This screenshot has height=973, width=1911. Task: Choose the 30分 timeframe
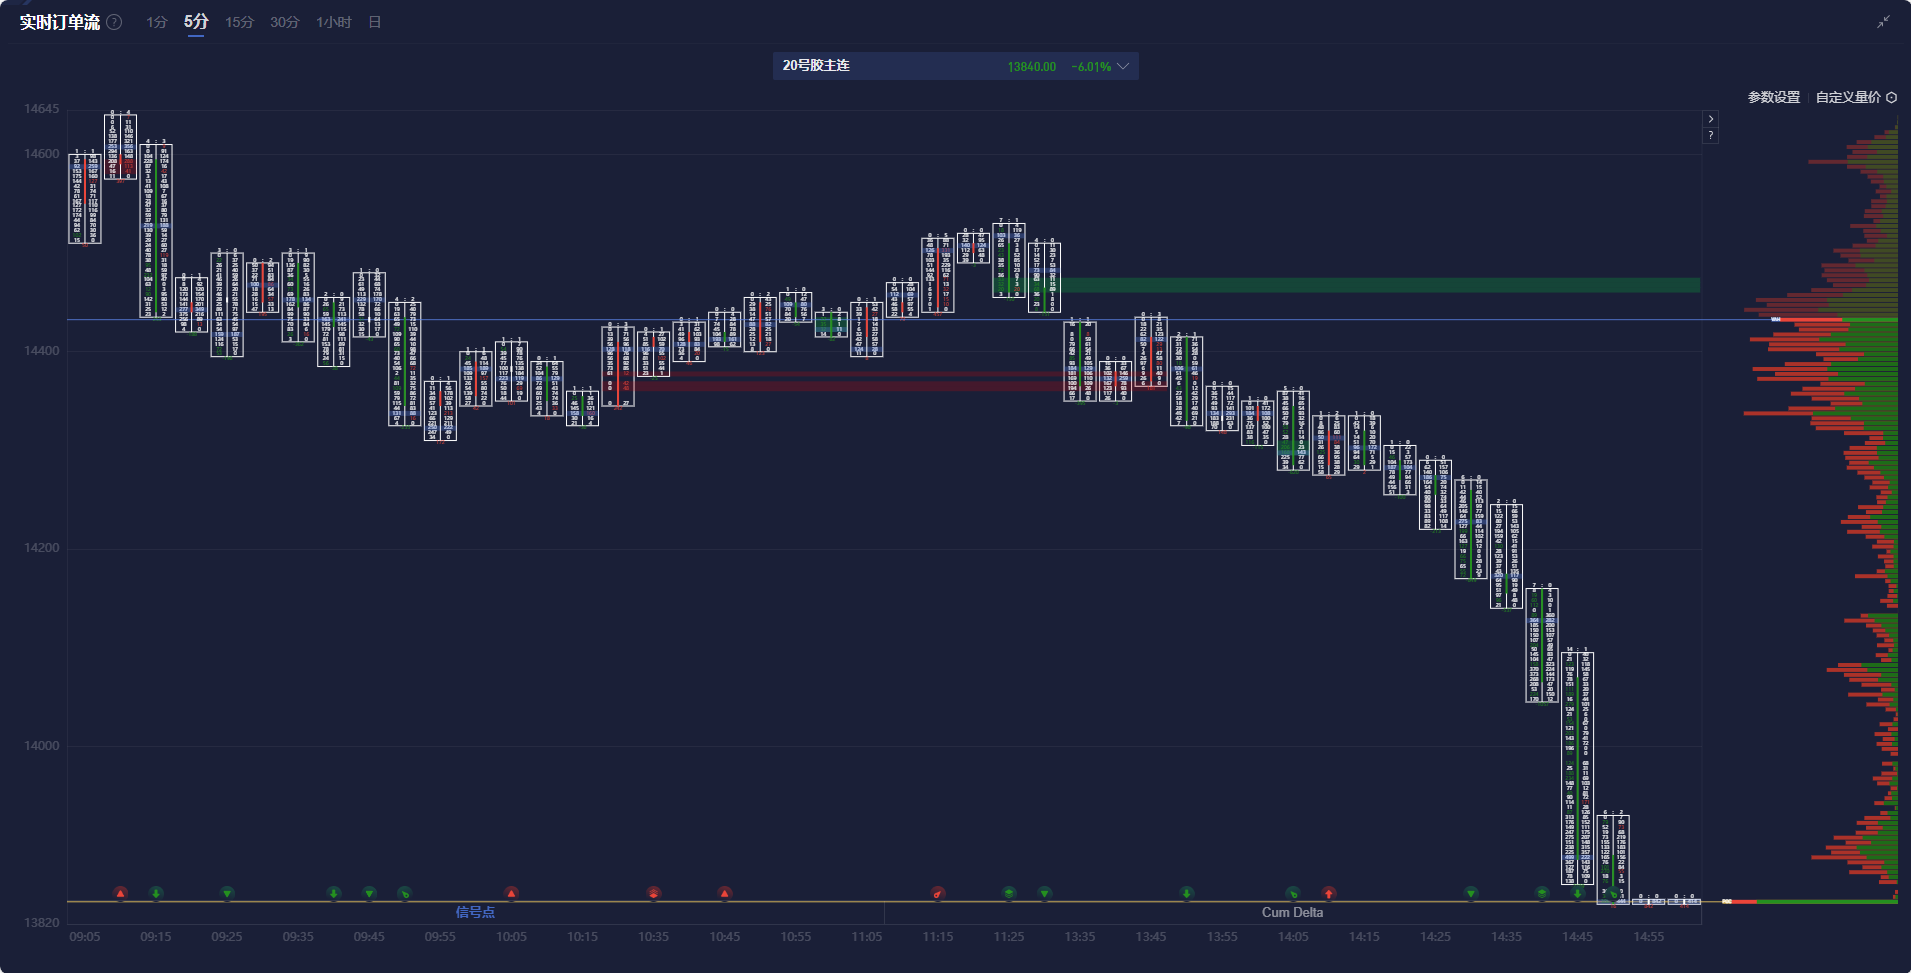285,22
